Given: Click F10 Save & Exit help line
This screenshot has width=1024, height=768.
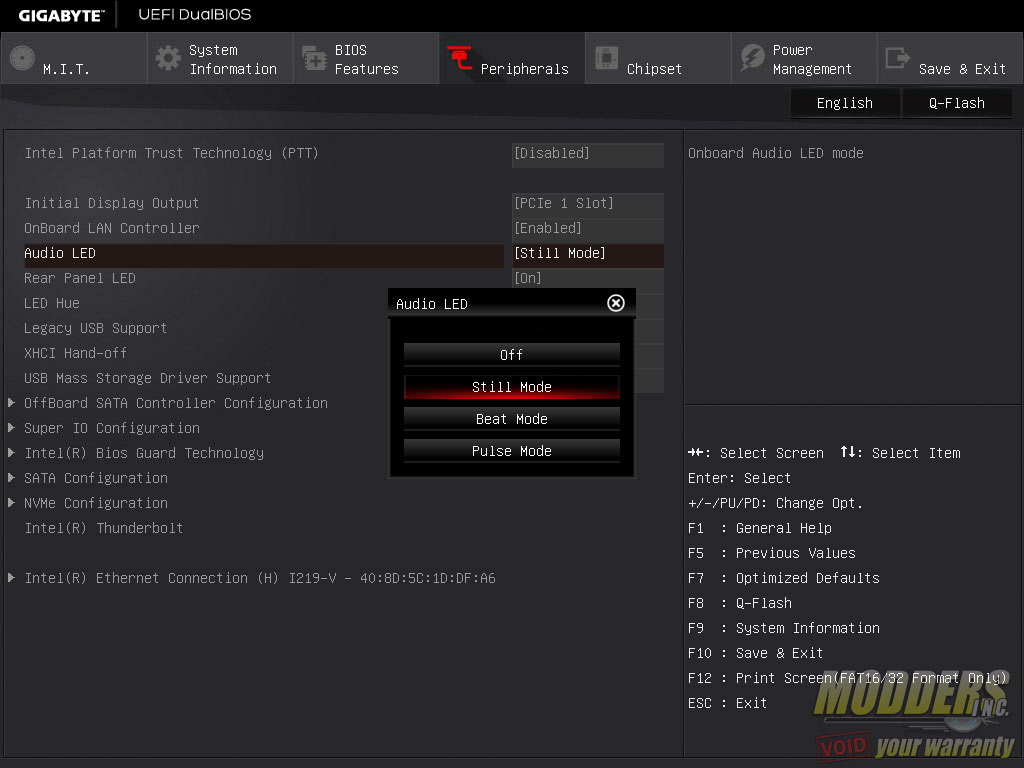Looking at the screenshot, I should pos(755,653).
